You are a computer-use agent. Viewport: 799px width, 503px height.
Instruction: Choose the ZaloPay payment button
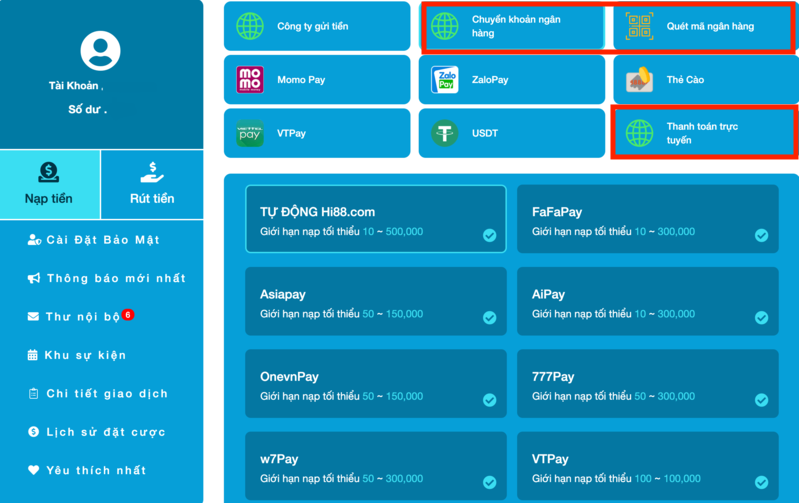click(x=512, y=80)
